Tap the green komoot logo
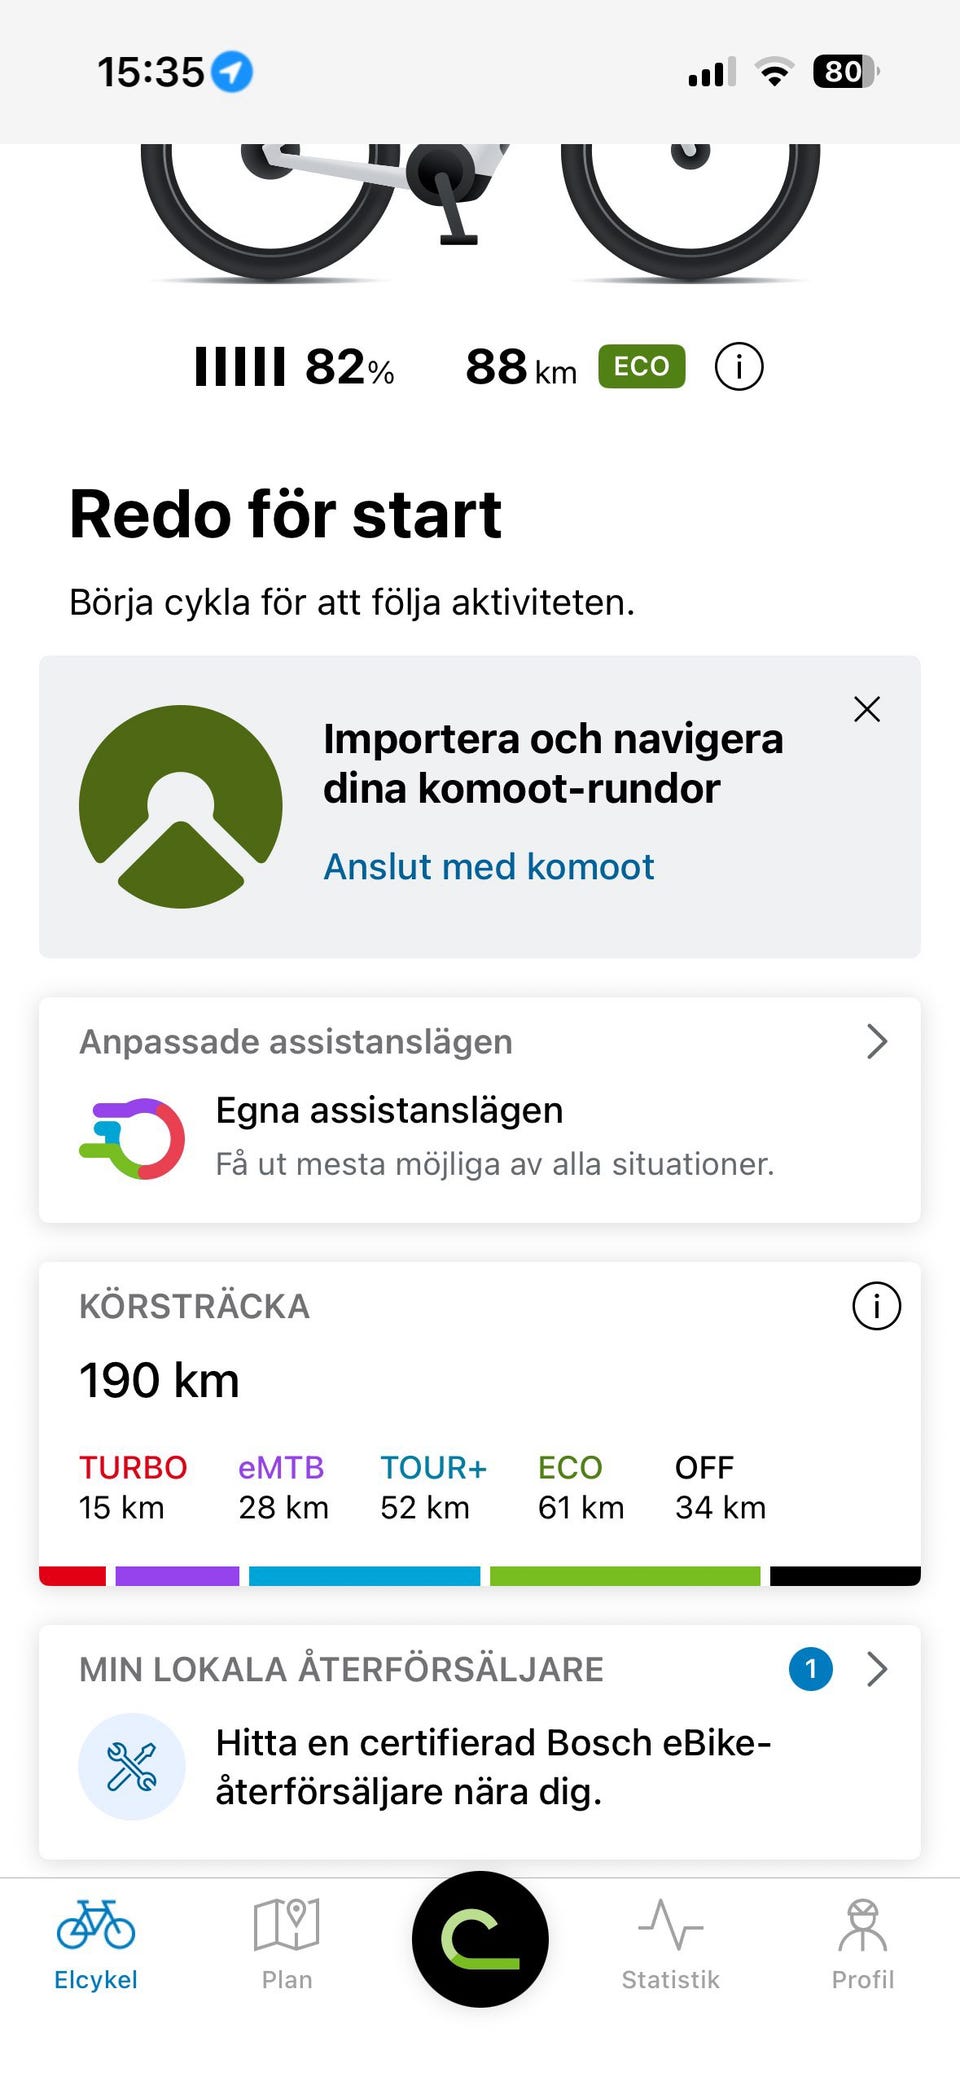The height and width of the screenshot is (2081, 960). 181,807
